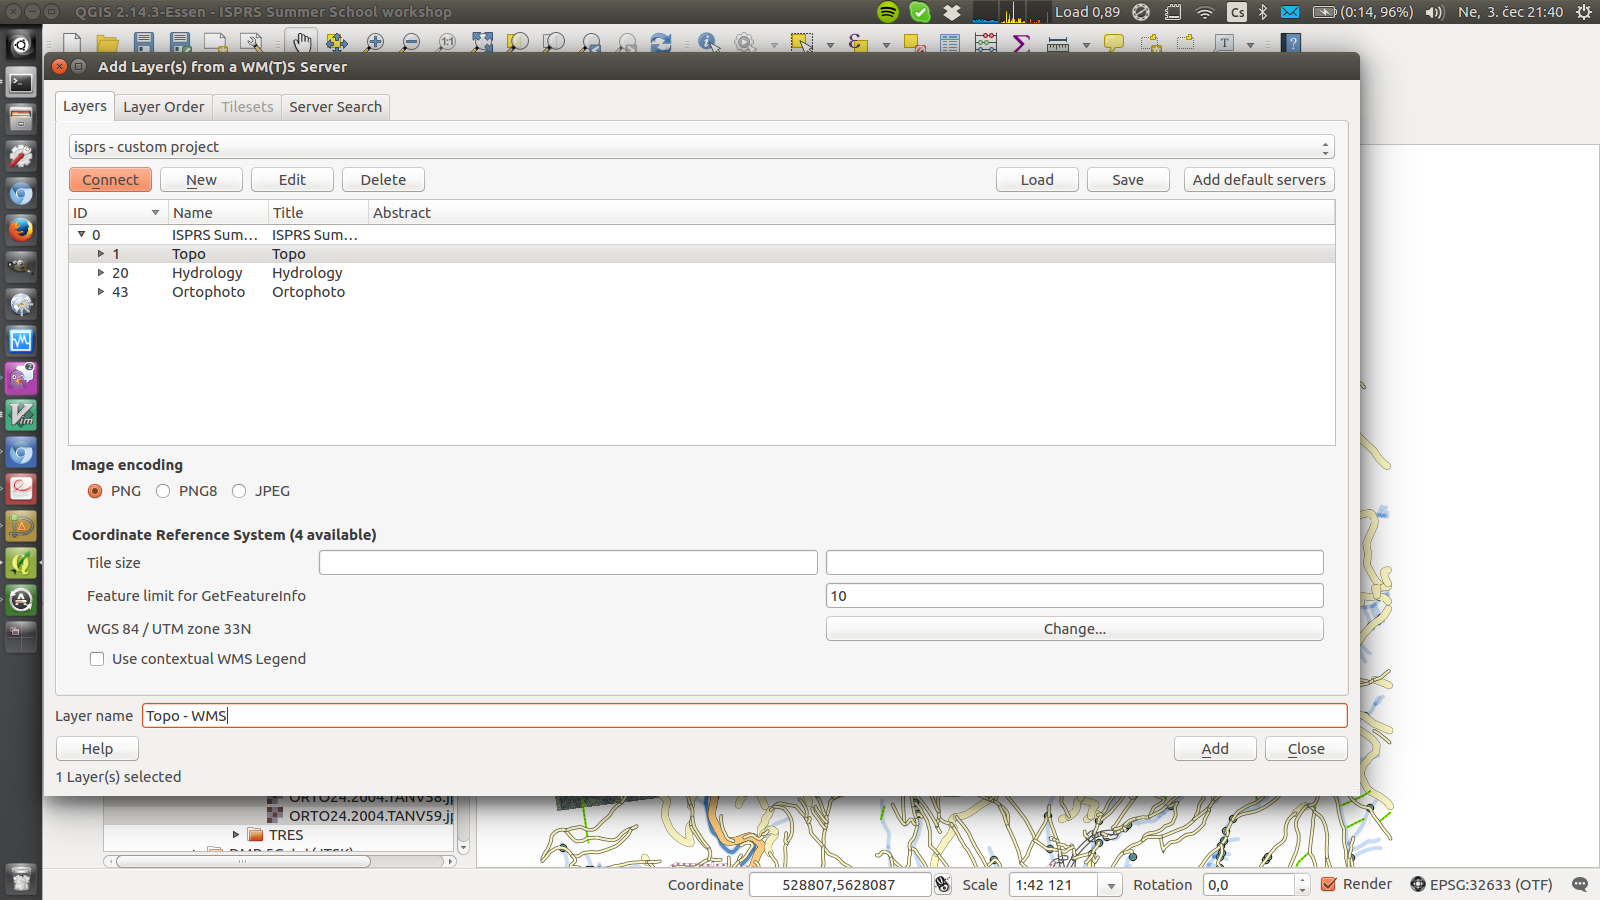Switch to the Layer Order tab
The image size is (1600, 900).
163,107
